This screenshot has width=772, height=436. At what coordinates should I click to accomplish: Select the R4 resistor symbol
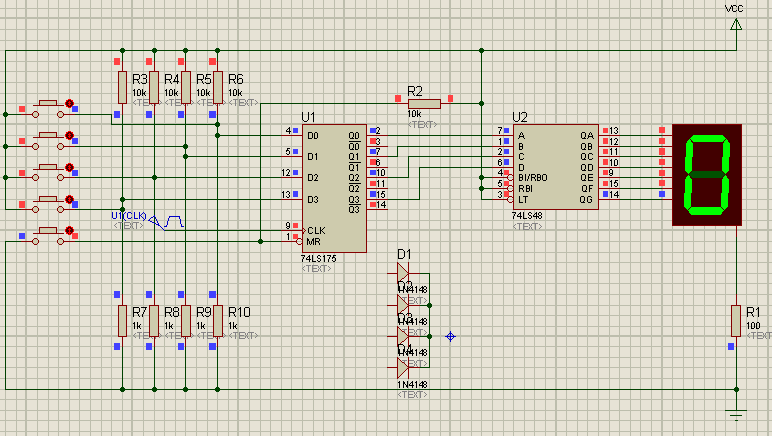pyautogui.click(x=154, y=88)
